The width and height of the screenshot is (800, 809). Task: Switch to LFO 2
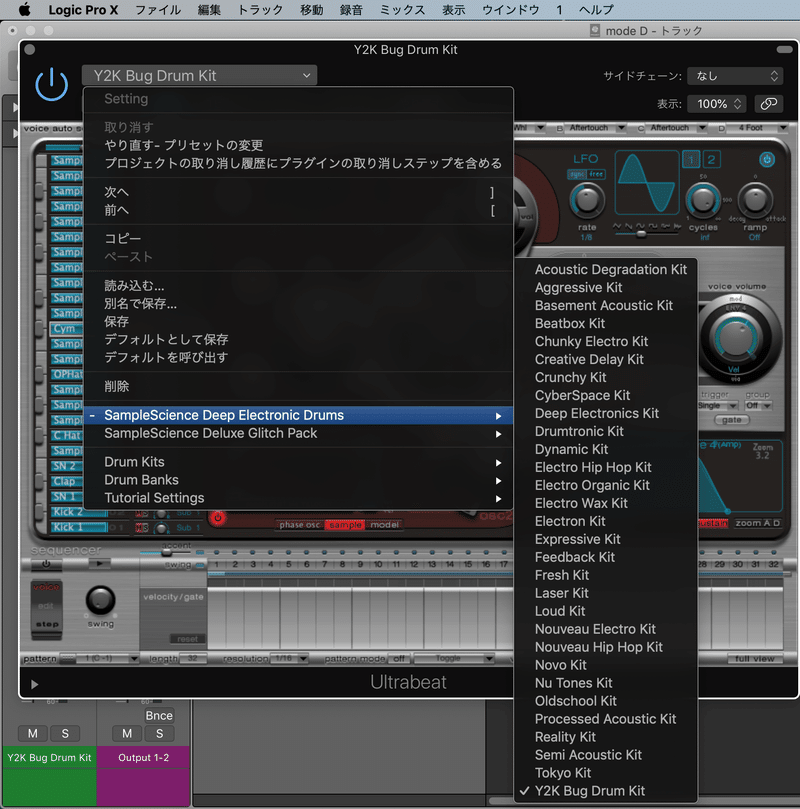click(x=710, y=158)
